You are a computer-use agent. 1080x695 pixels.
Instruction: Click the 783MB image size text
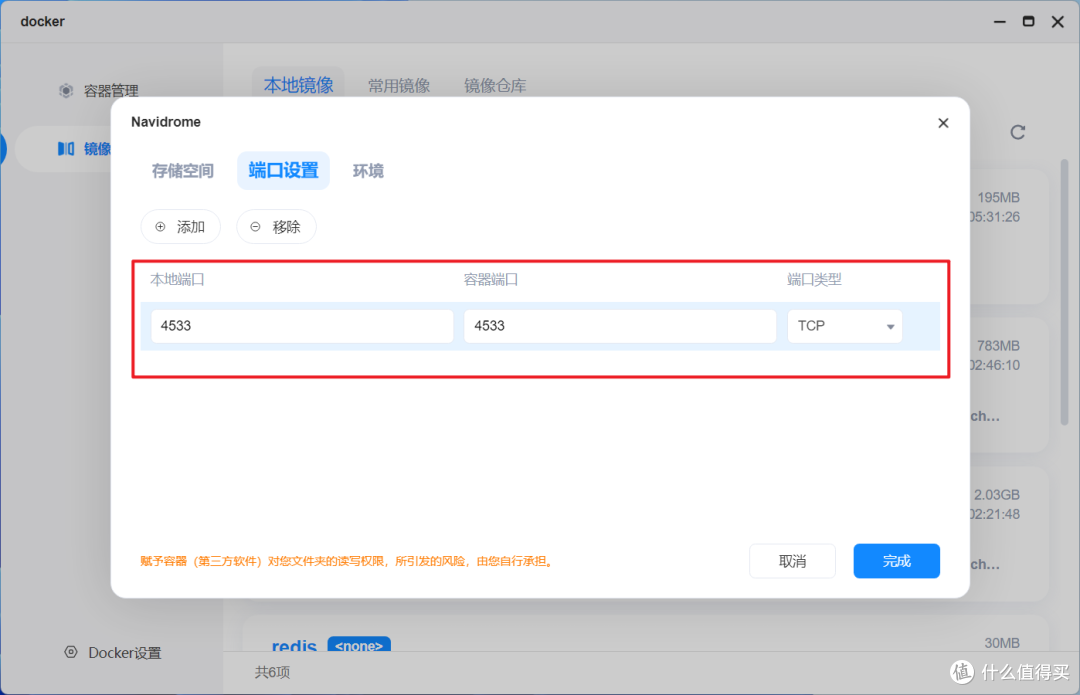[x=998, y=346]
